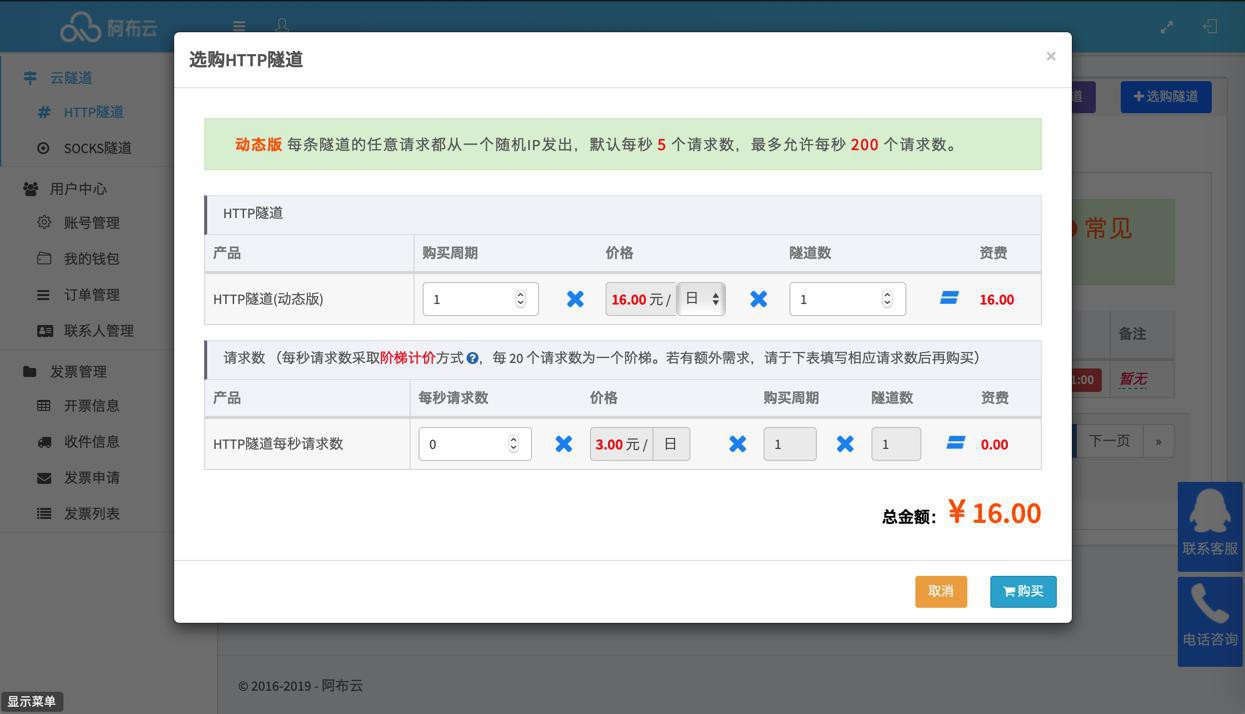The width and height of the screenshot is (1245, 714).
Task: Click the gear icon beside 账号管理
Action: pyautogui.click(x=44, y=222)
